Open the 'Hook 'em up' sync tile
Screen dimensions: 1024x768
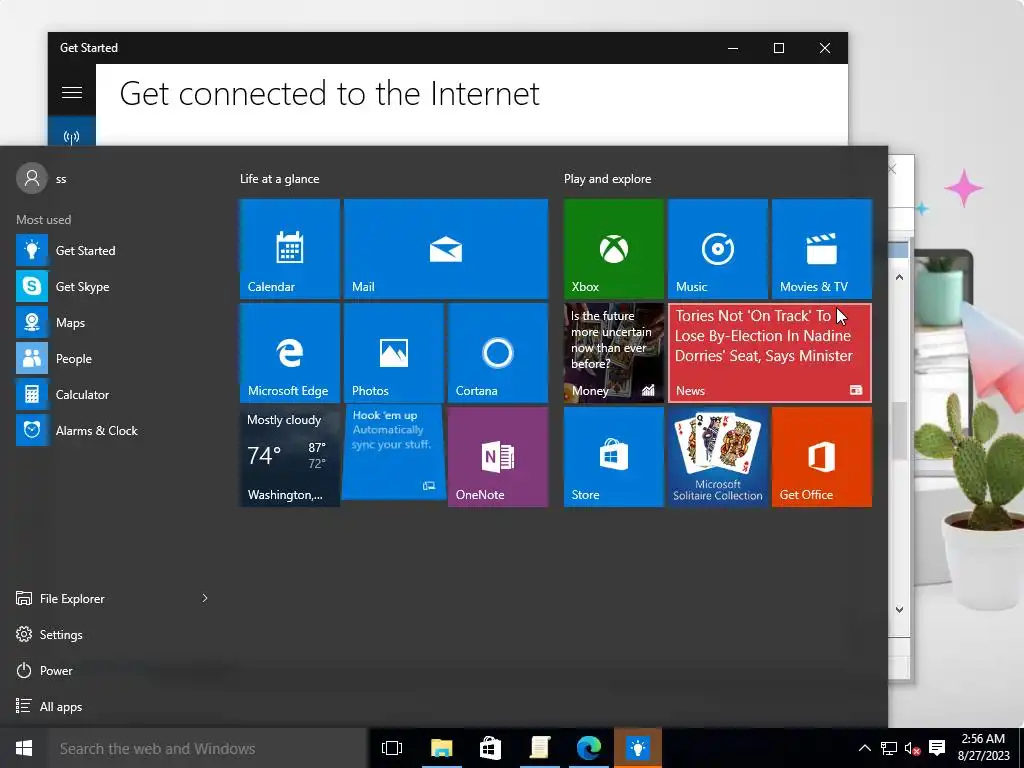point(393,453)
